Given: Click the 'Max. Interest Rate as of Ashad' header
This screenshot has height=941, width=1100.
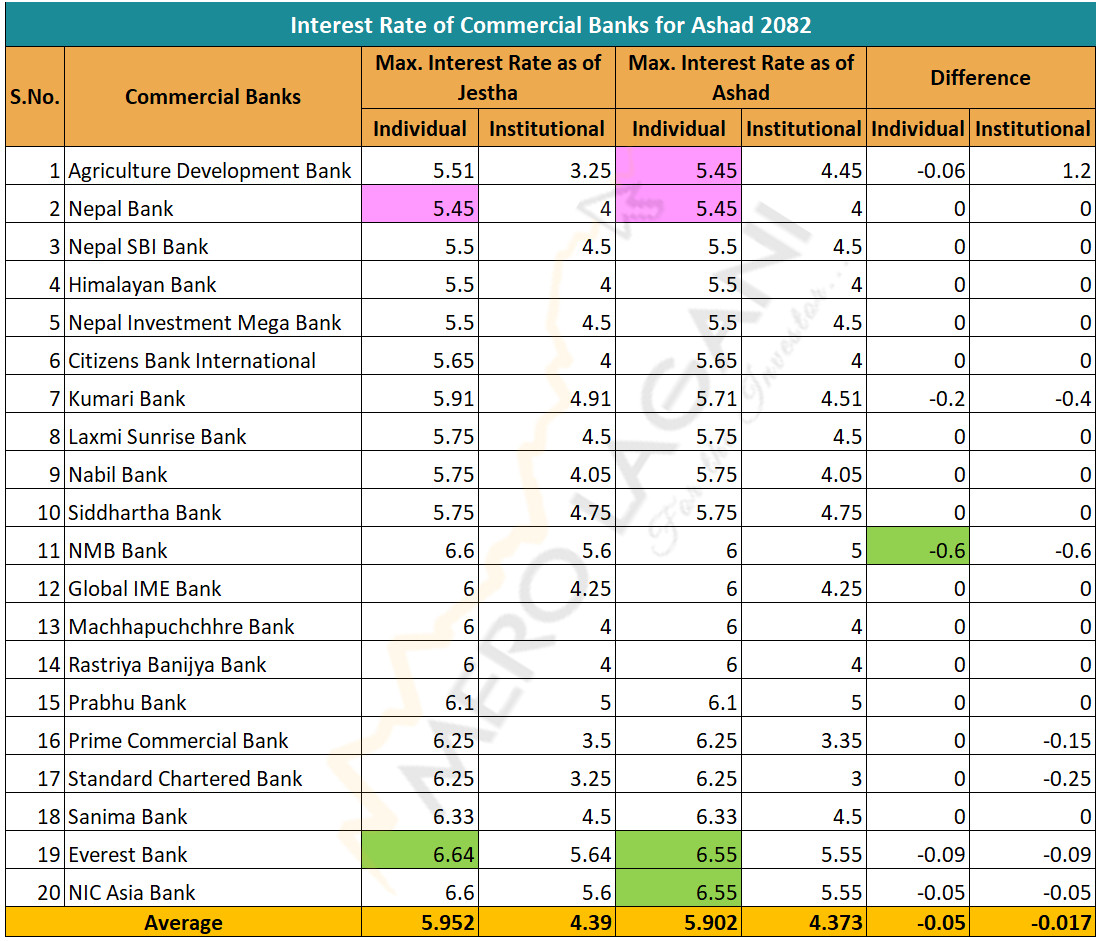Looking at the screenshot, I should tap(741, 77).
